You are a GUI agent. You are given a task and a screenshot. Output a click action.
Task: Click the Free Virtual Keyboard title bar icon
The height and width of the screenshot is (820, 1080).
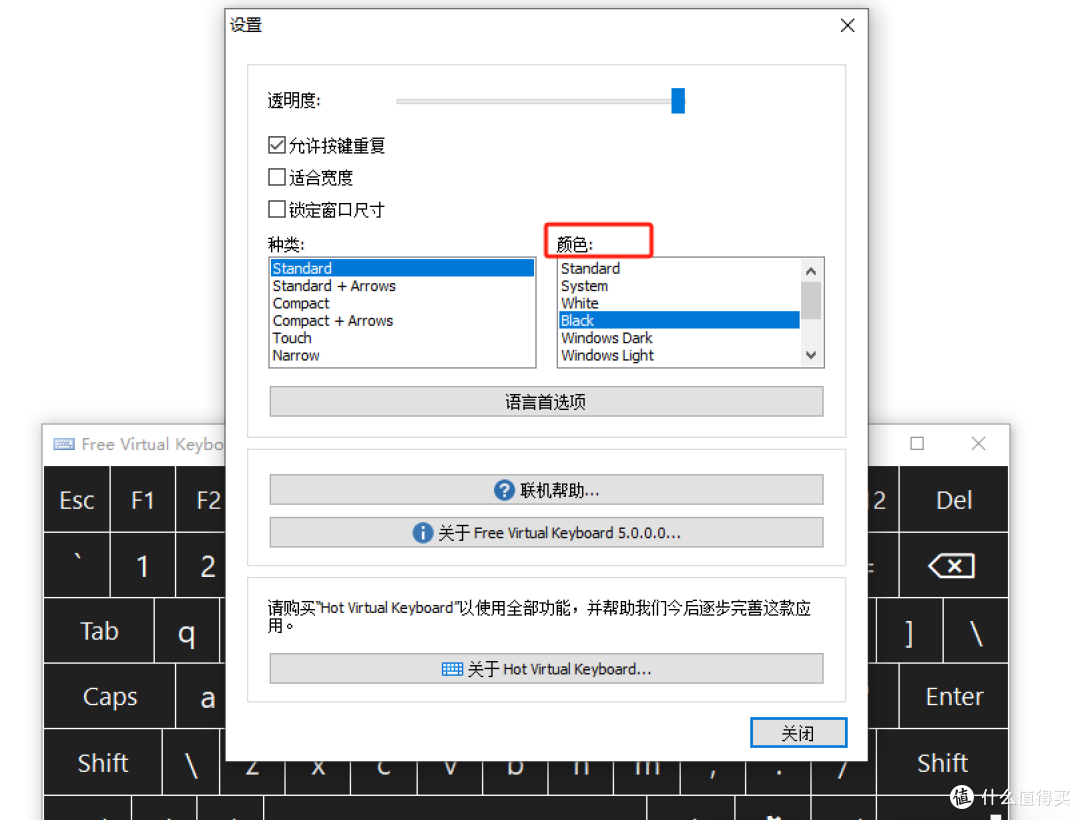pos(64,444)
